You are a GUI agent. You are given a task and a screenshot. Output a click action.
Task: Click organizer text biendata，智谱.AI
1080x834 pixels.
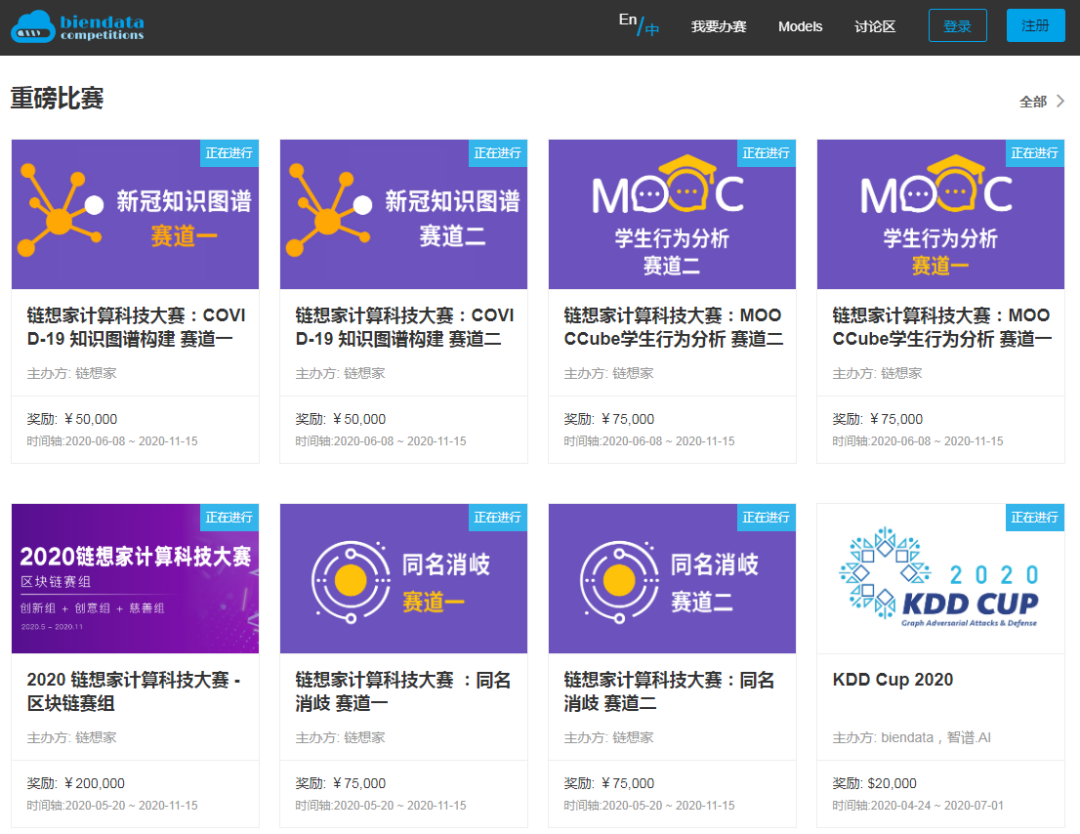pyautogui.click(x=935, y=738)
